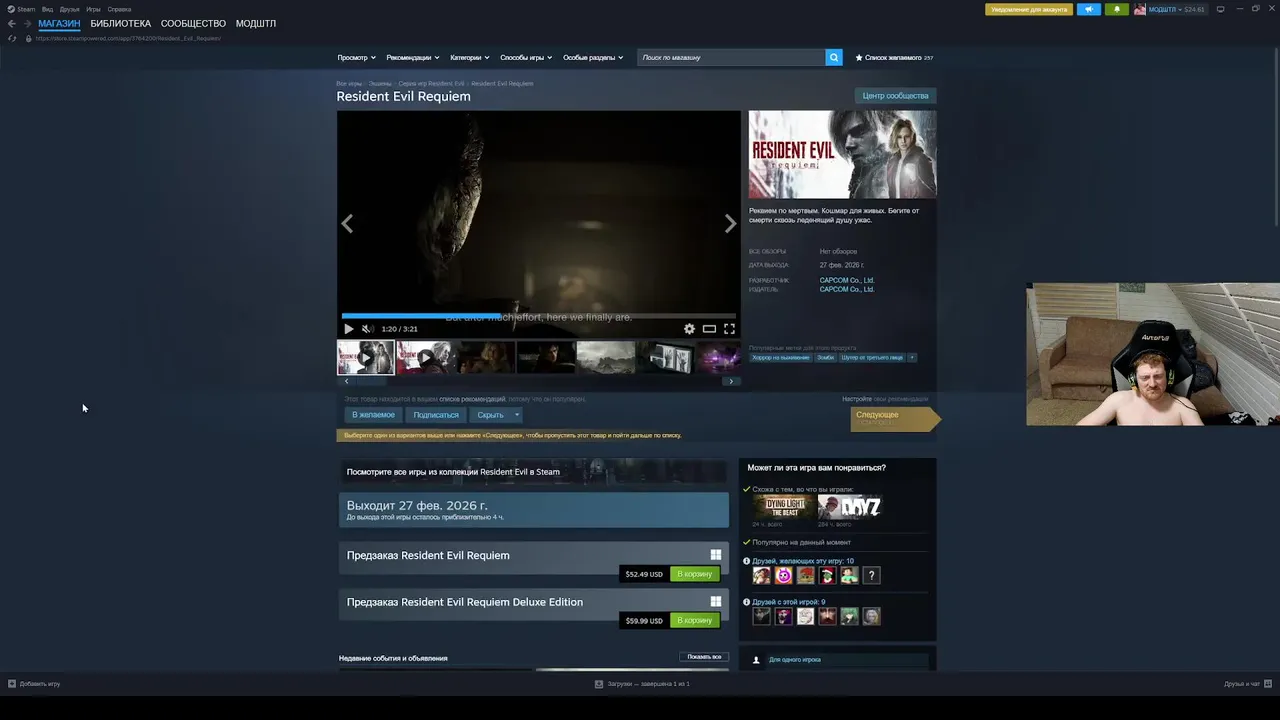Open notifications bell icon
This screenshot has width=1280, height=720.
click(1117, 9)
